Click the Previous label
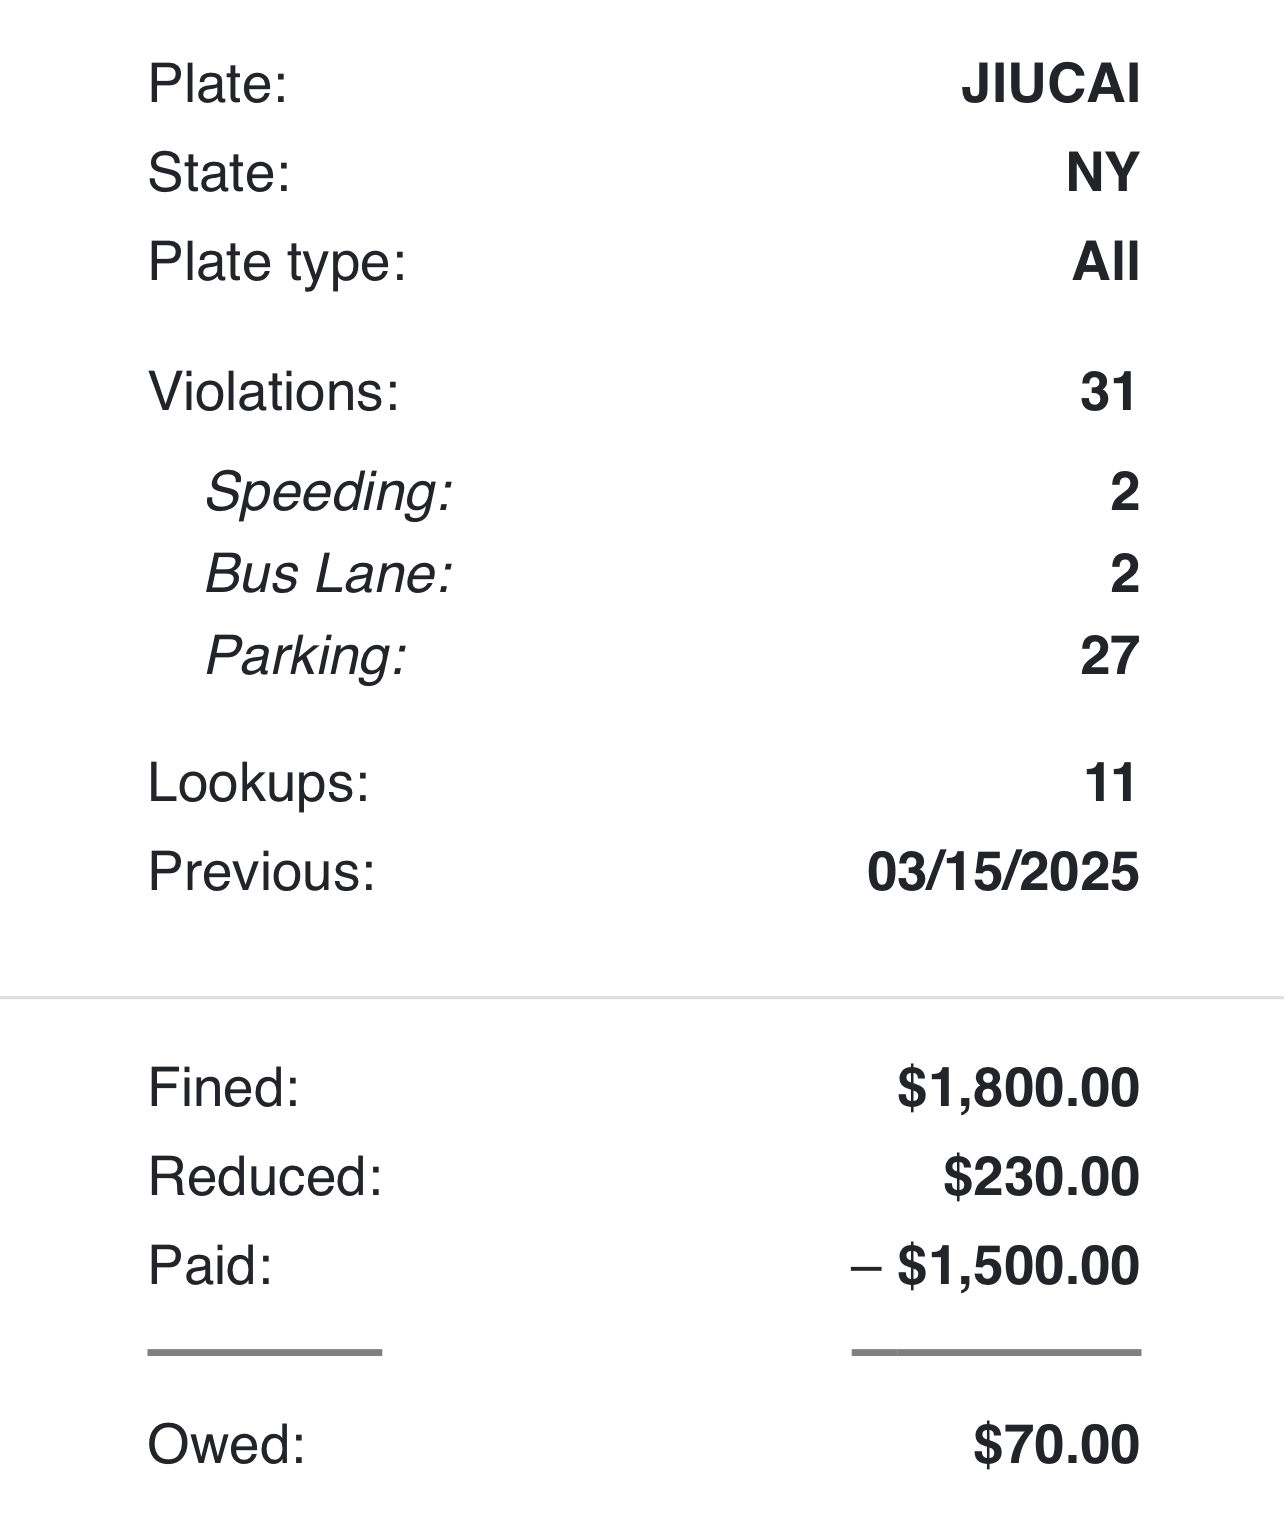The image size is (1284, 1520). (x=261, y=871)
